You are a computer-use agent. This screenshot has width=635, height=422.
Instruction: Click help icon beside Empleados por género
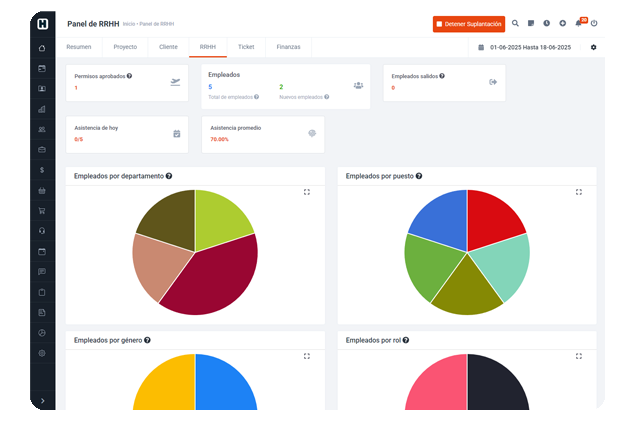tap(147, 340)
